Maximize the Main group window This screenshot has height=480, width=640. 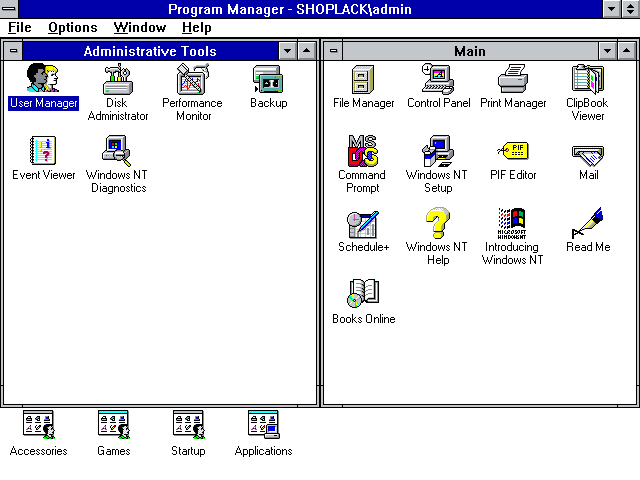click(x=627, y=51)
